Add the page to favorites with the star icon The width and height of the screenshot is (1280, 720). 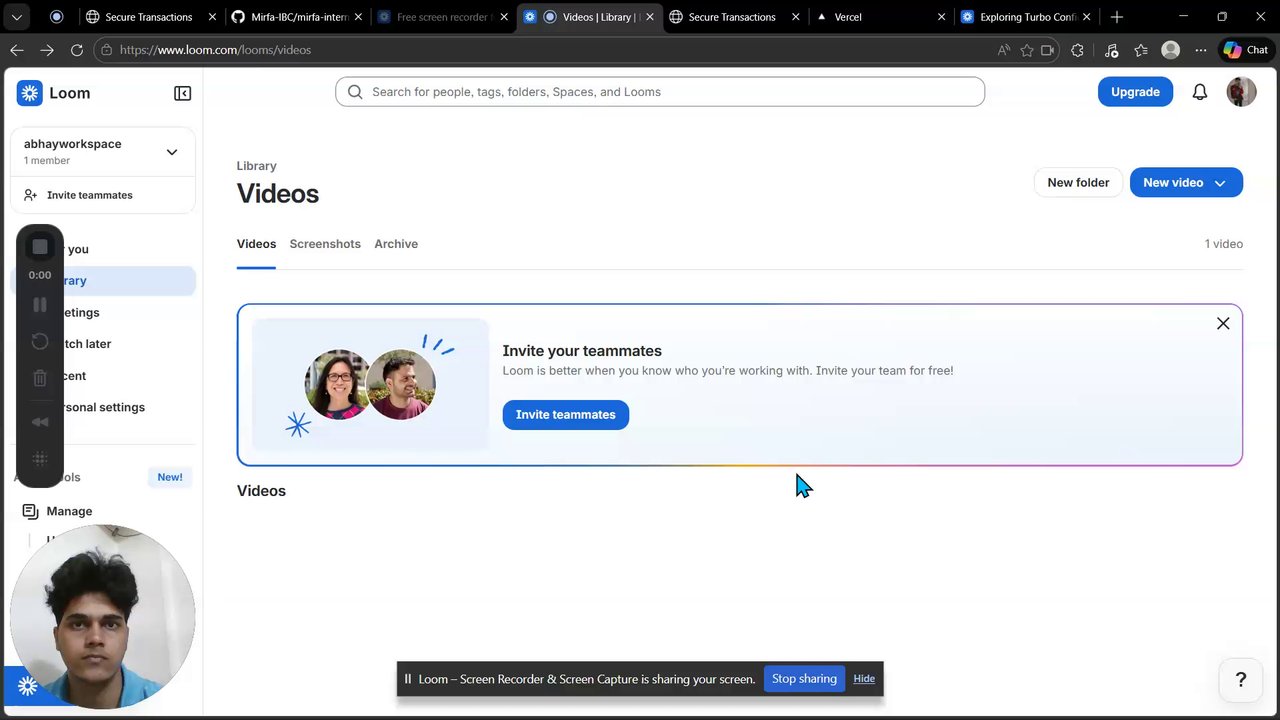click(x=1026, y=50)
